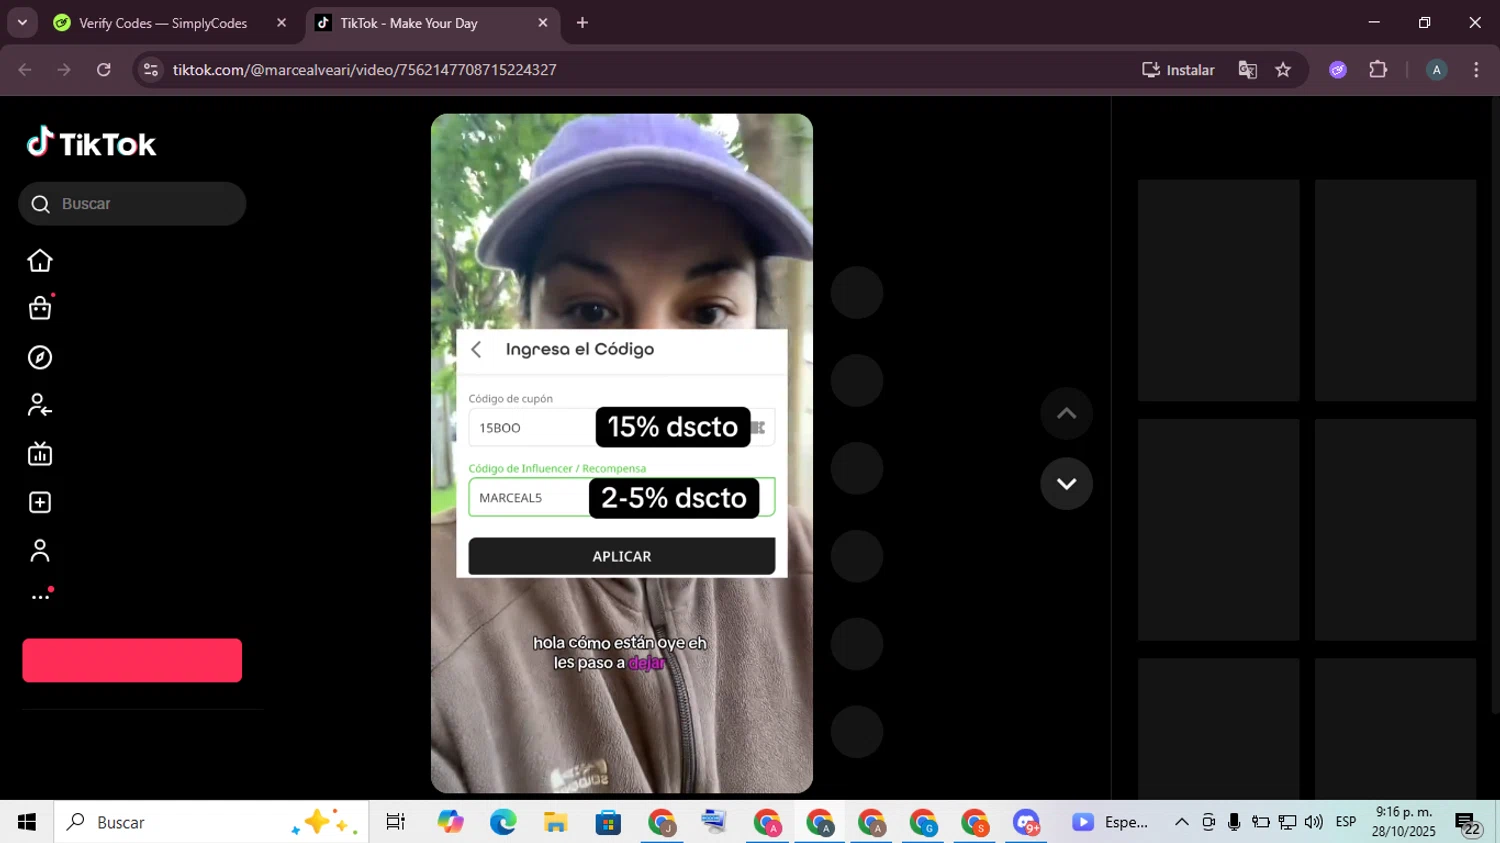Open a new browser tab
The height and width of the screenshot is (843, 1500).
pyautogui.click(x=582, y=23)
